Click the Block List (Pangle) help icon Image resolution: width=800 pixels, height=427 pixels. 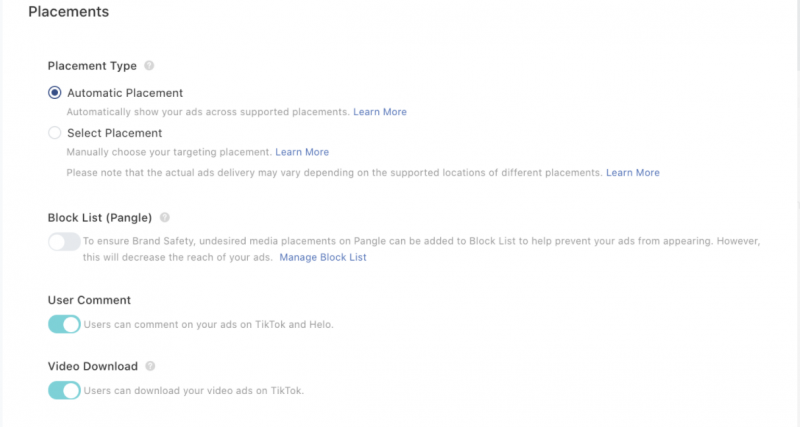point(164,217)
